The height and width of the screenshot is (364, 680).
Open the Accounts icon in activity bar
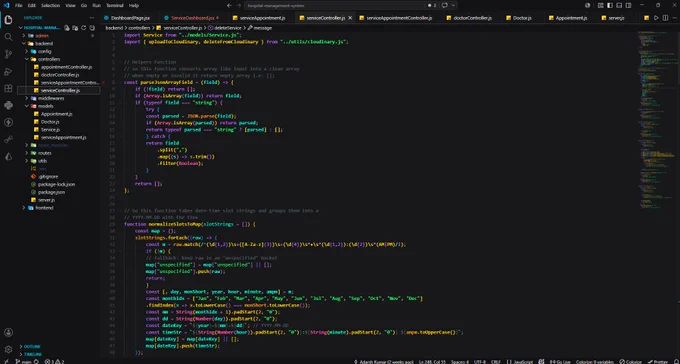click(x=8, y=332)
